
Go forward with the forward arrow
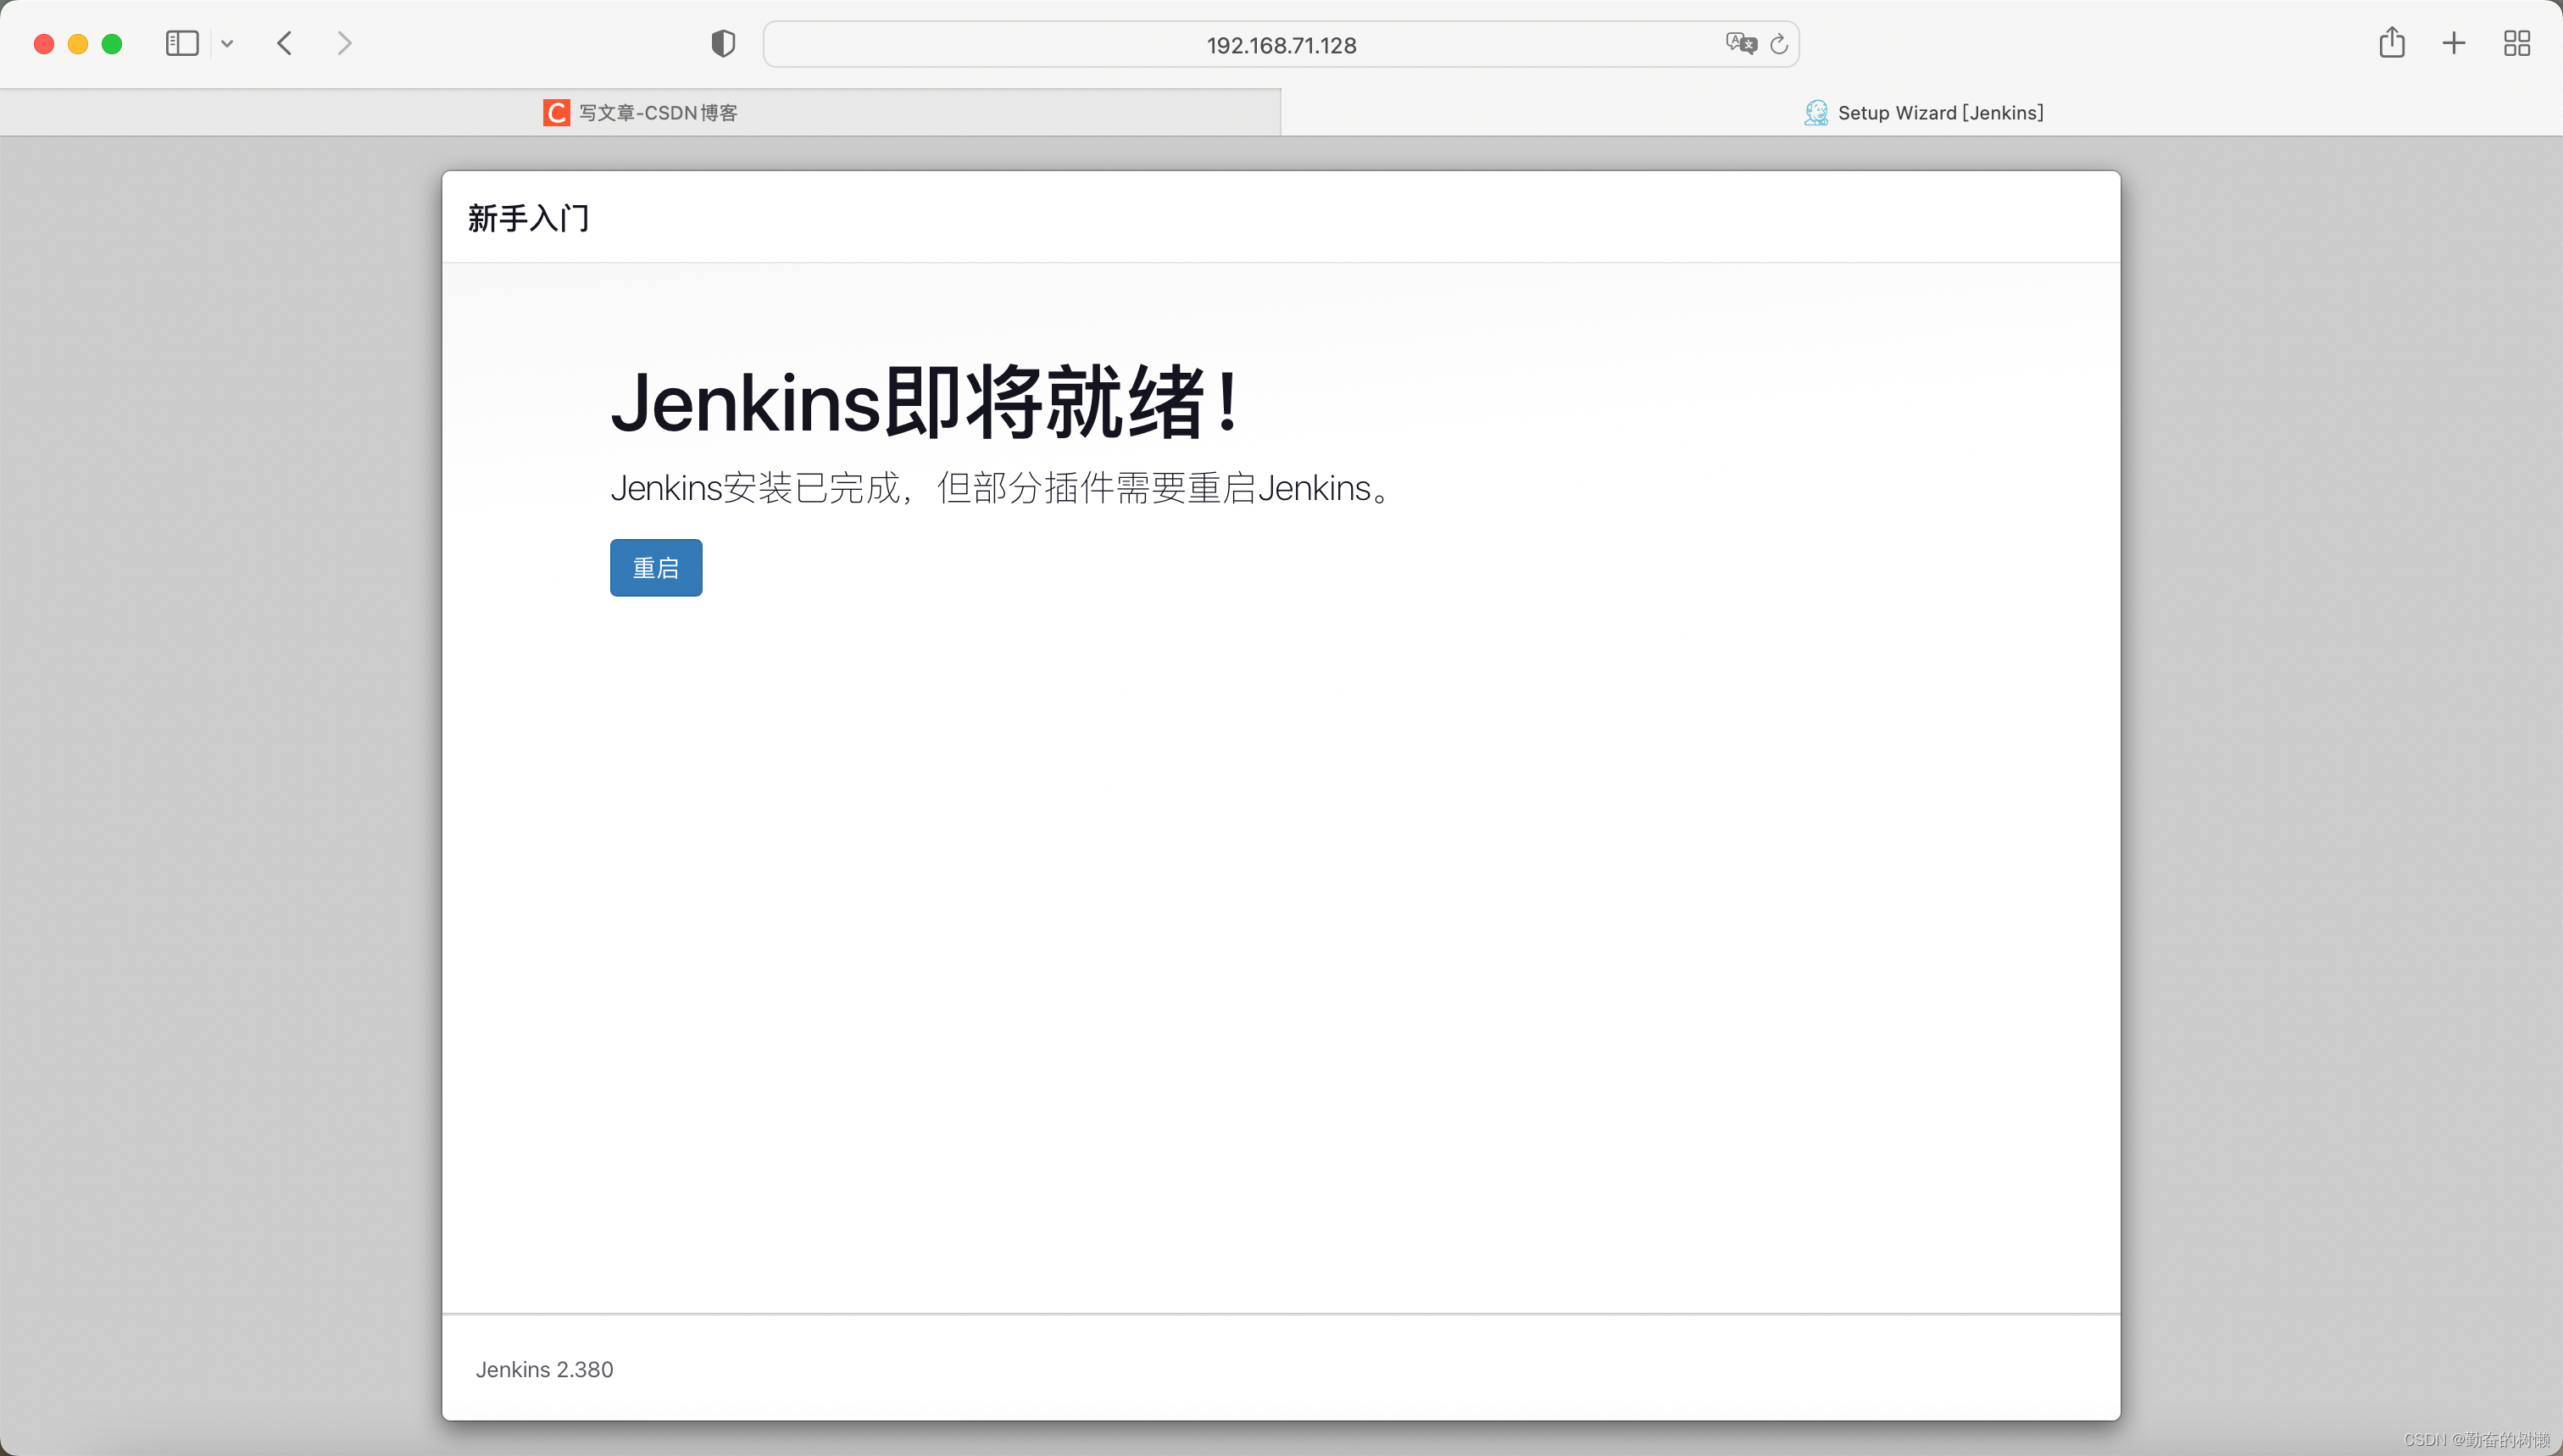344,44
